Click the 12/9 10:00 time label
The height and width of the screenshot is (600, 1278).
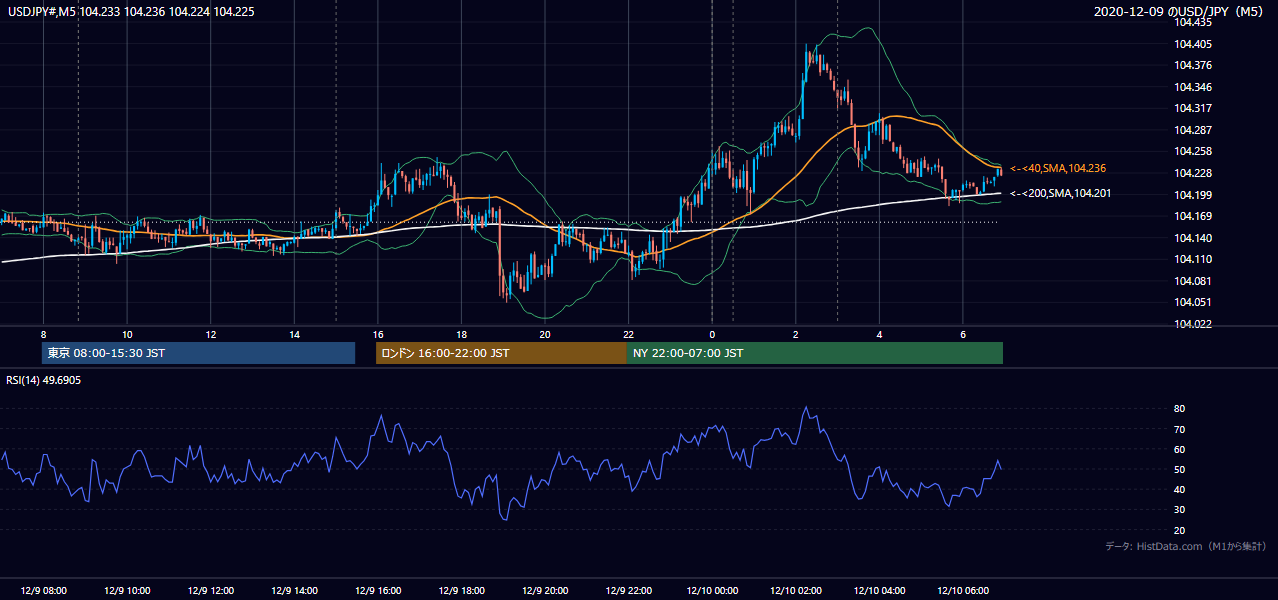click(x=127, y=590)
